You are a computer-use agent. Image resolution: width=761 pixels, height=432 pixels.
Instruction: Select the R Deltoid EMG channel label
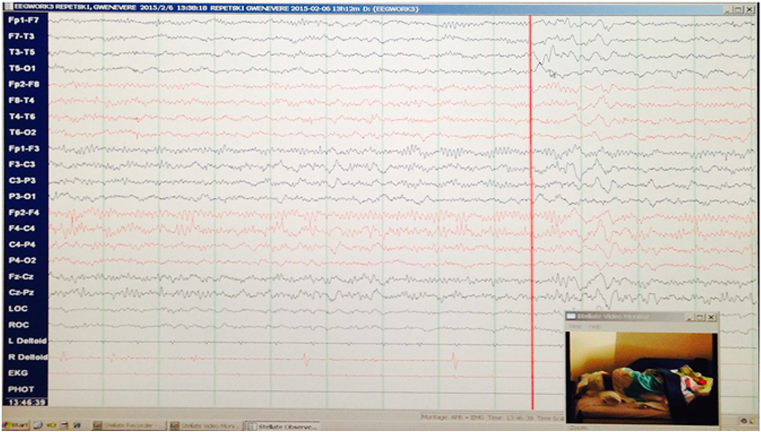point(27,357)
